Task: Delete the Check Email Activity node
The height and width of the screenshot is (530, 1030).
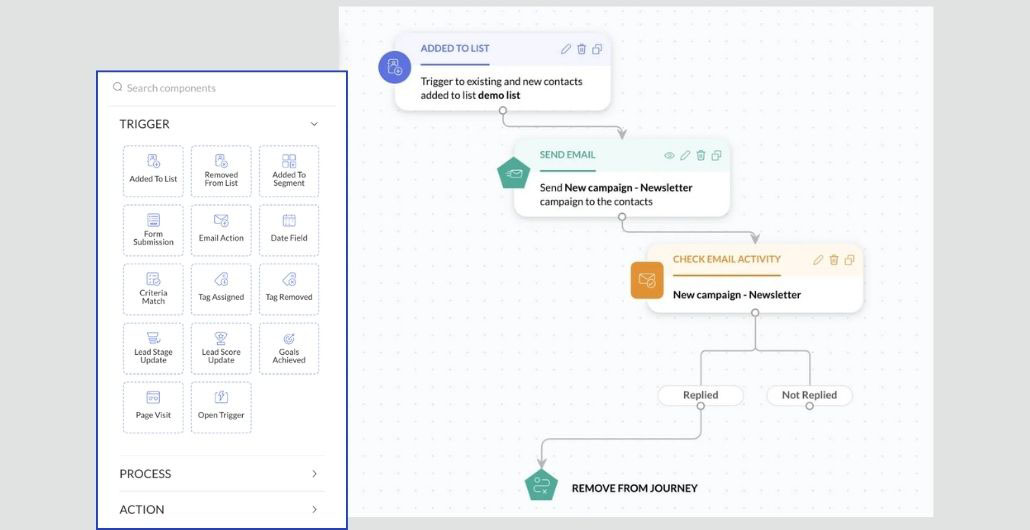Action: click(x=834, y=259)
